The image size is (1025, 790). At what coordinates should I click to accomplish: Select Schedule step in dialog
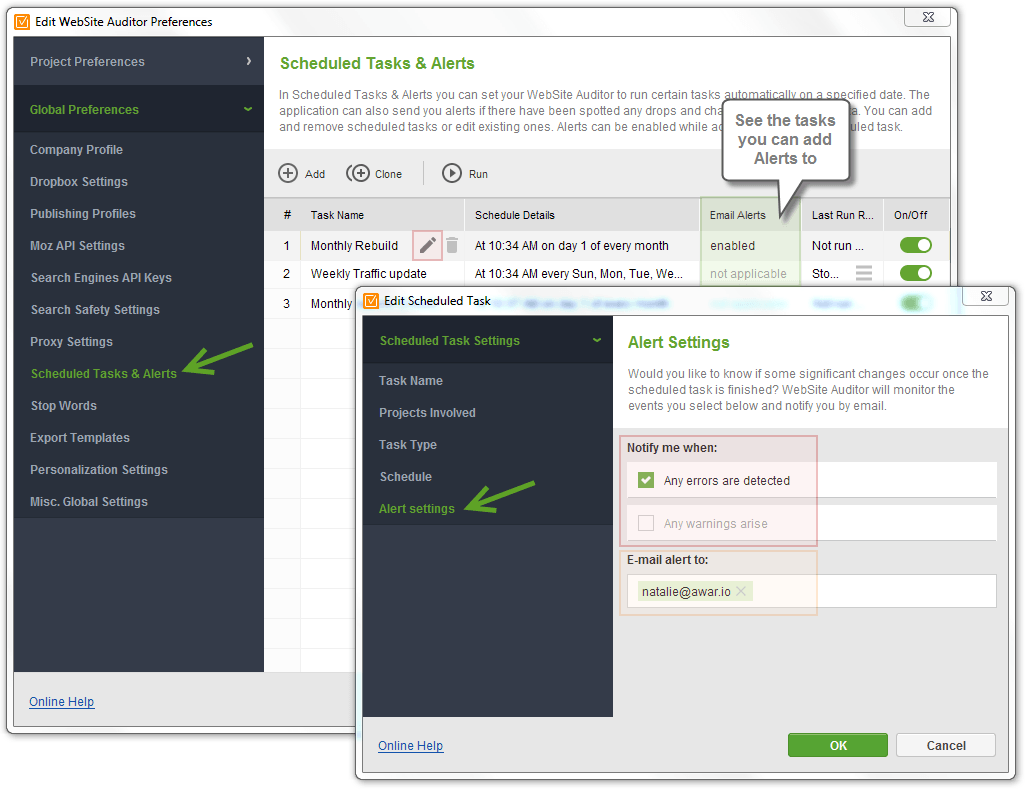(406, 476)
